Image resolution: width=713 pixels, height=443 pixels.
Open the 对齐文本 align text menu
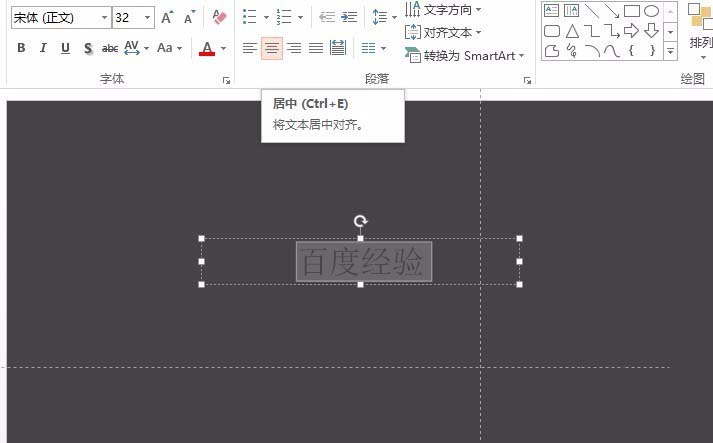click(x=443, y=32)
